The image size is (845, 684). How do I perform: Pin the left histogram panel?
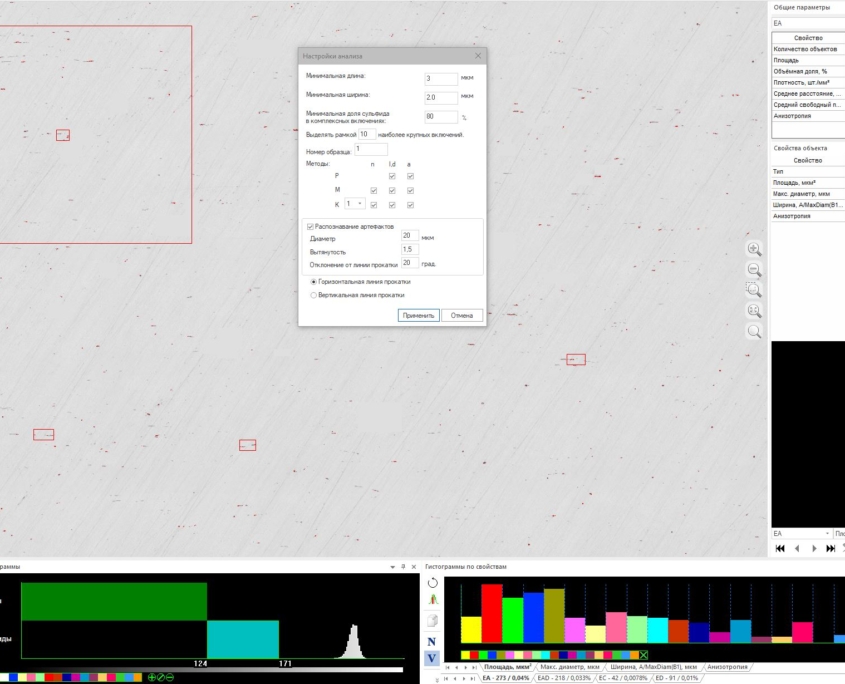[x=403, y=566]
